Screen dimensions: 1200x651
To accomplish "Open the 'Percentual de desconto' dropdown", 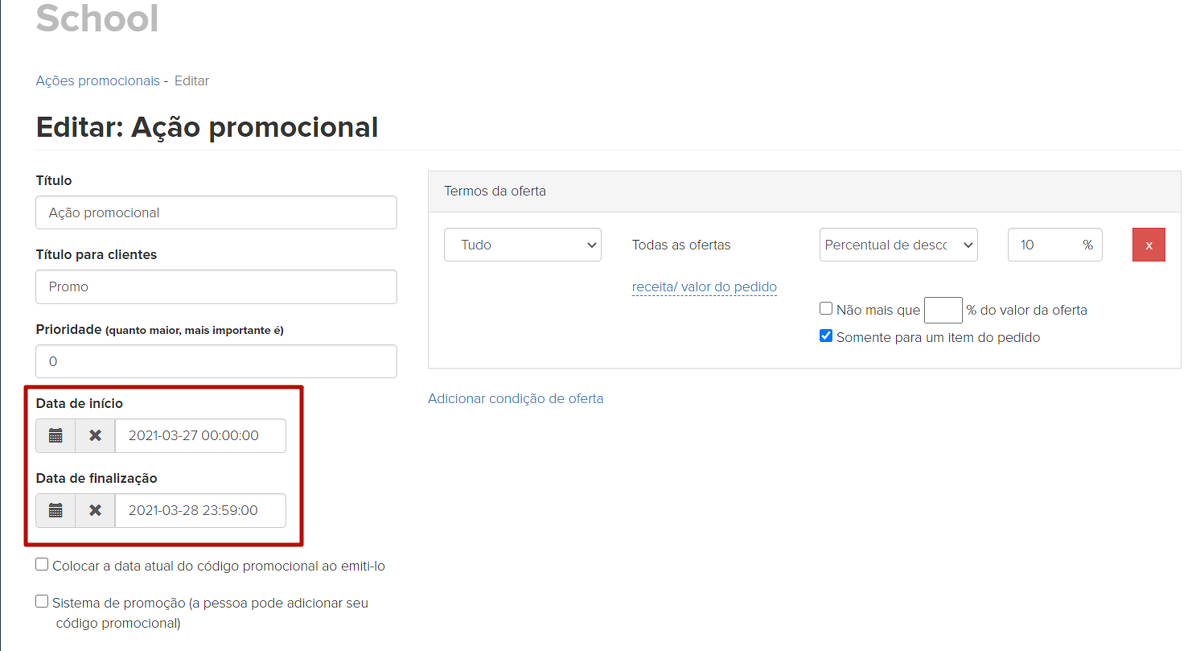I will pos(897,245).
